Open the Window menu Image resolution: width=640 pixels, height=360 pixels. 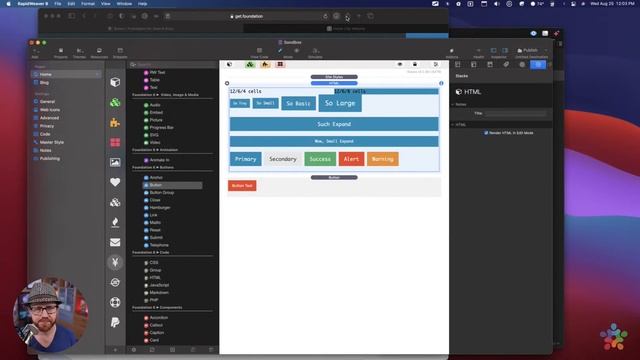tap(124, 4)
